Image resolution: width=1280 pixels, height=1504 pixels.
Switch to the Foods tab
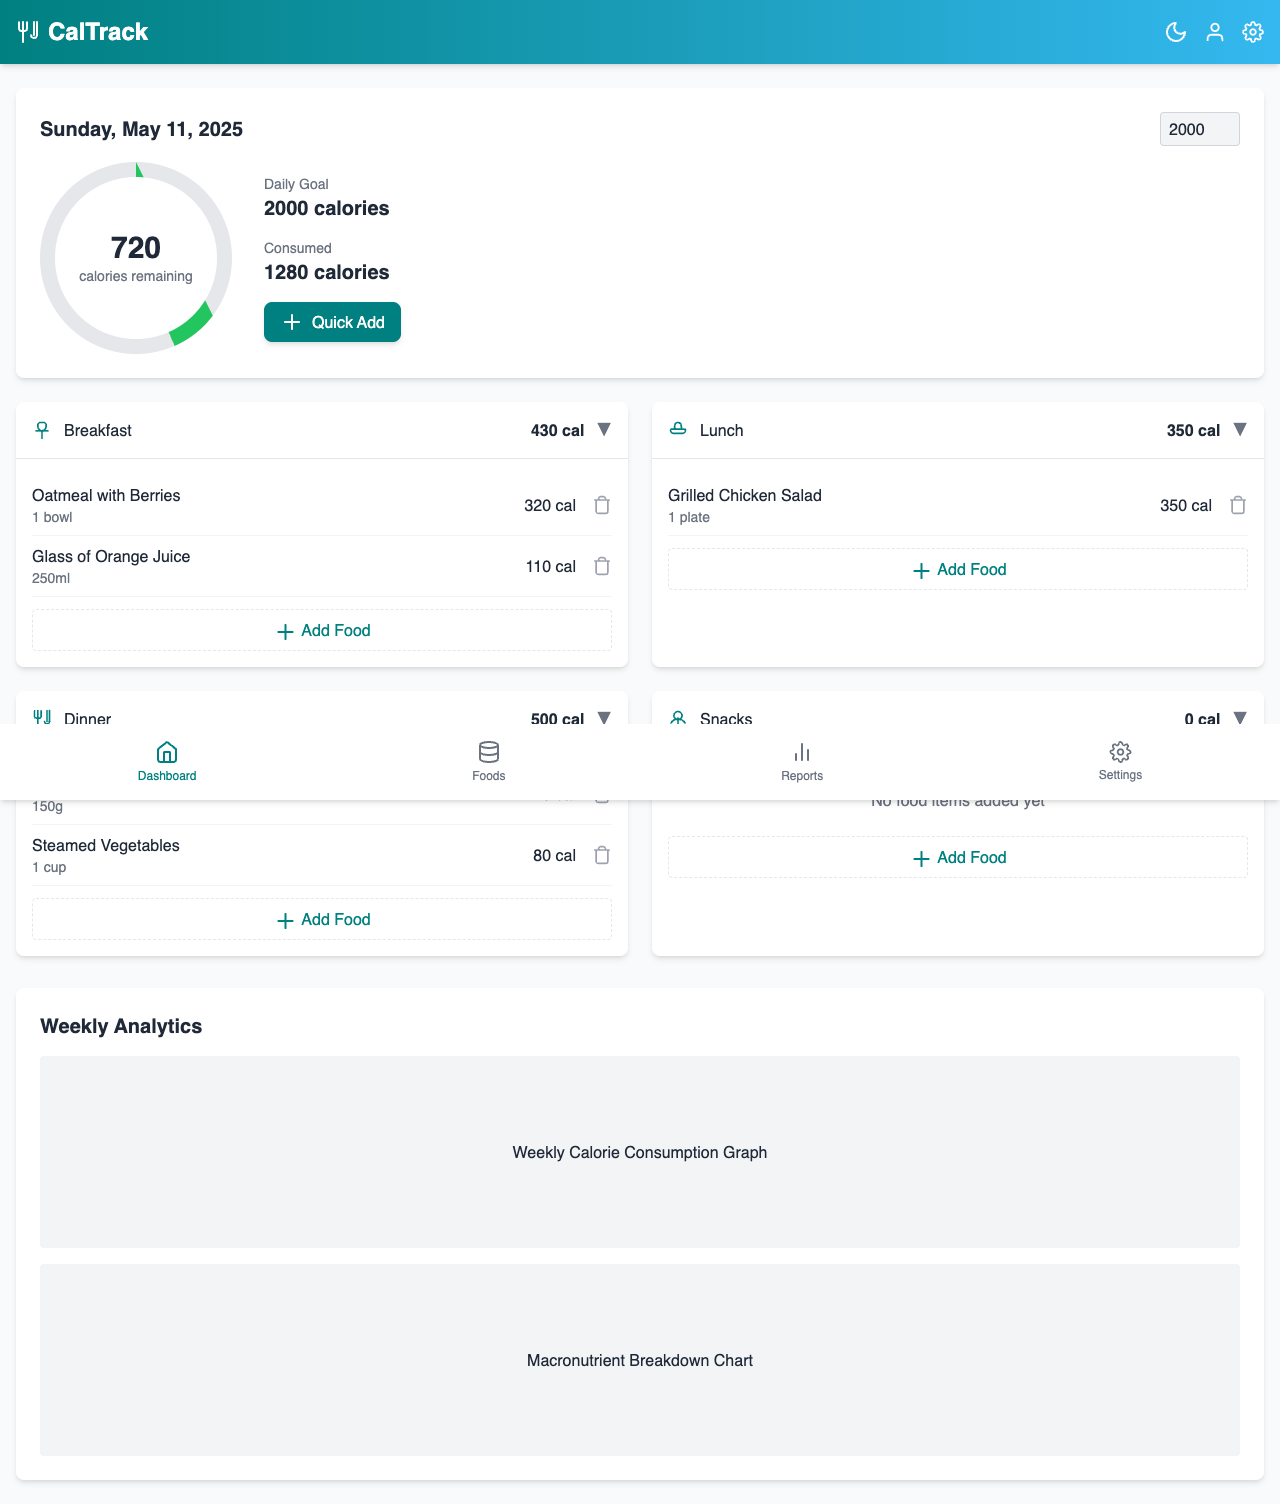pos(489,761)
